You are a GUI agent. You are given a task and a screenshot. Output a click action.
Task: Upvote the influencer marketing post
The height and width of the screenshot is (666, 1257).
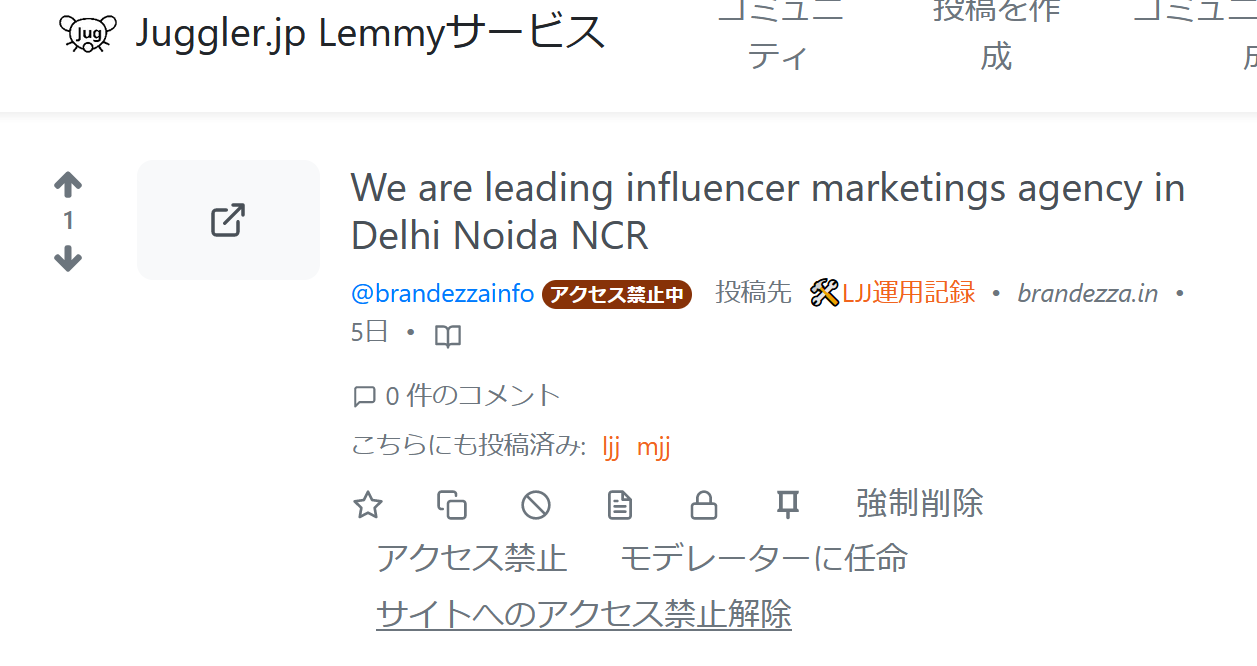68,184
